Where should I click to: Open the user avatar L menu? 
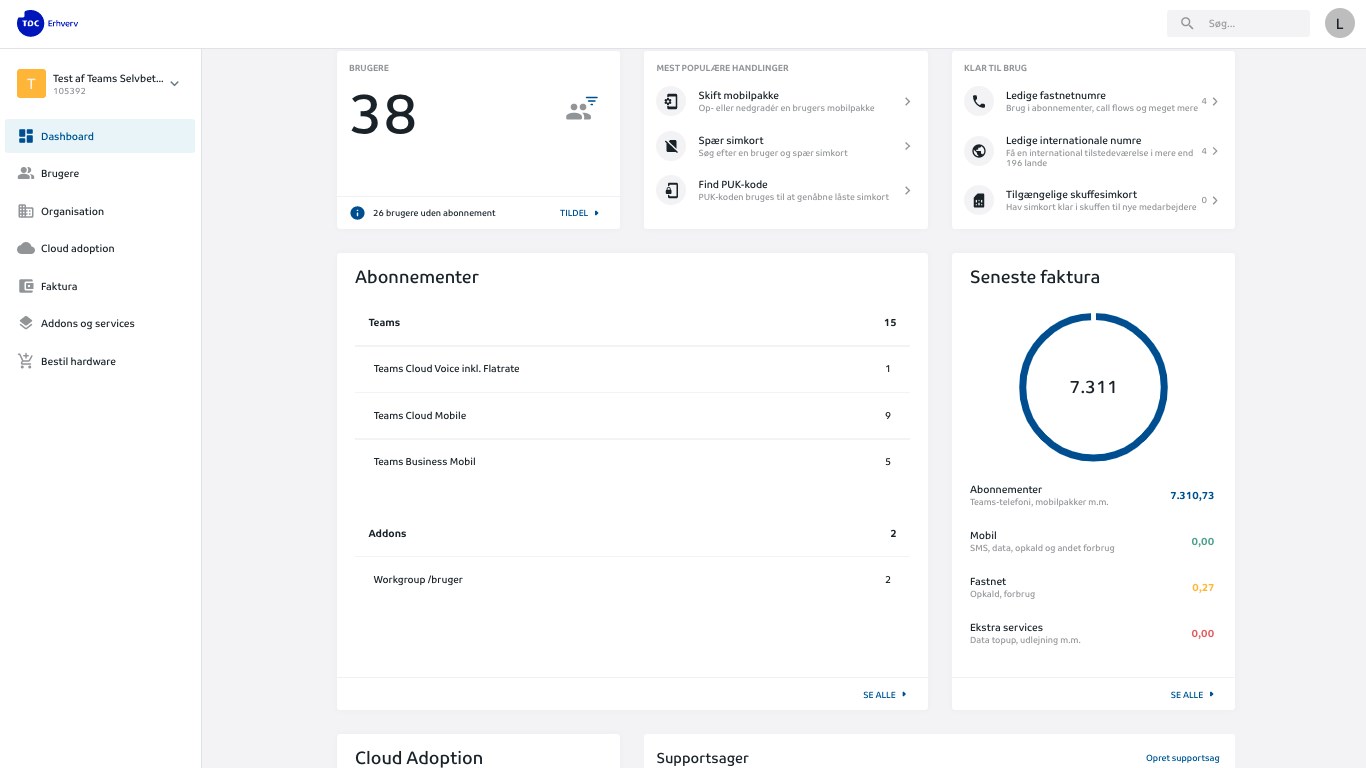1339,23
